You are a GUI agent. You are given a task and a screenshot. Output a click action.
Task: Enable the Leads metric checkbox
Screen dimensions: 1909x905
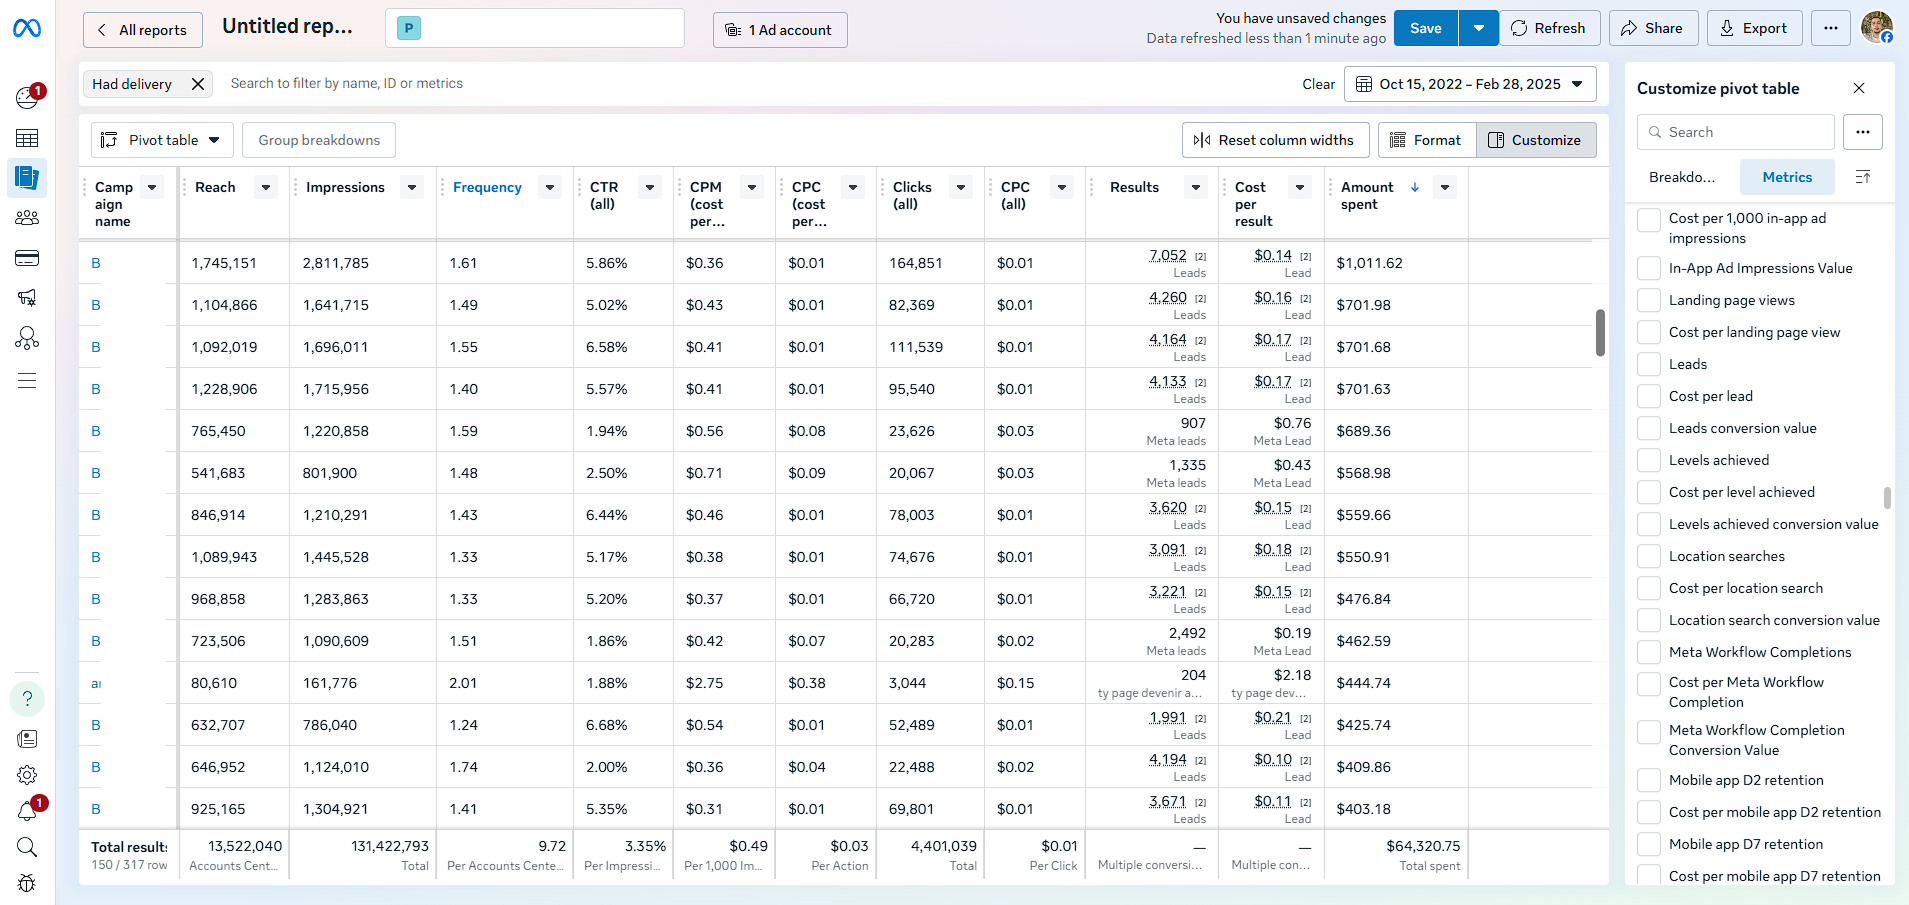point(1649,364)
